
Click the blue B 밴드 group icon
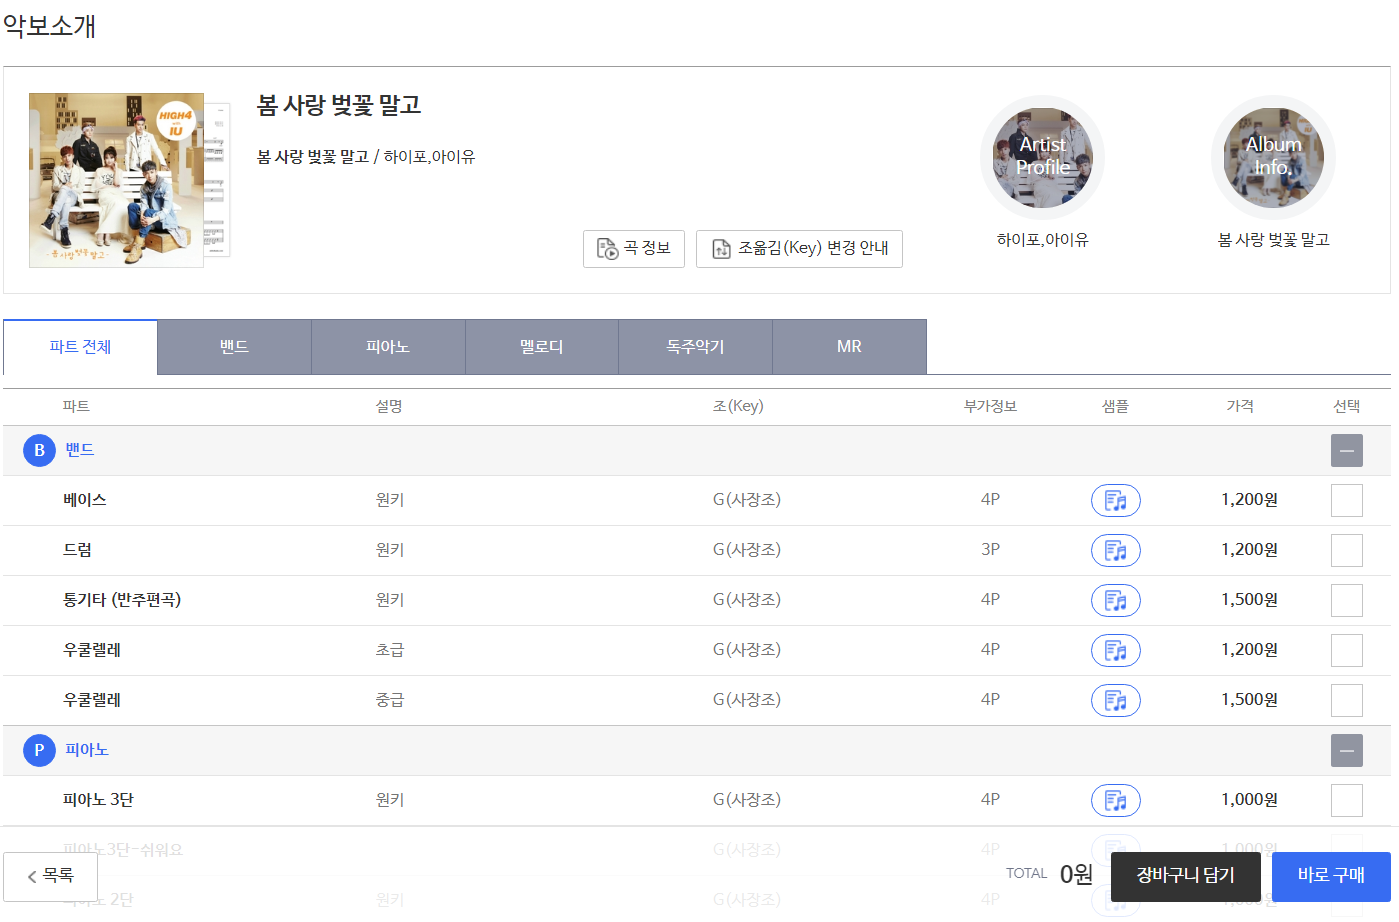pyautogui.click(x=39, y=450)
